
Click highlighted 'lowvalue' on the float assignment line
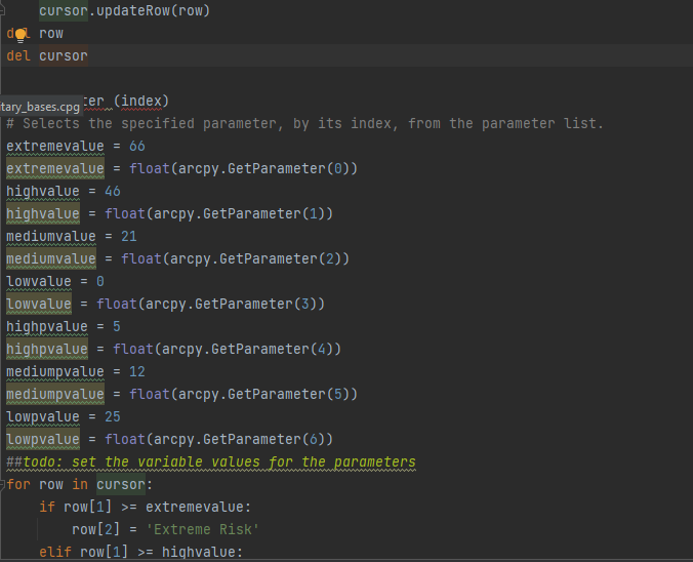click(x=39, y=304)
